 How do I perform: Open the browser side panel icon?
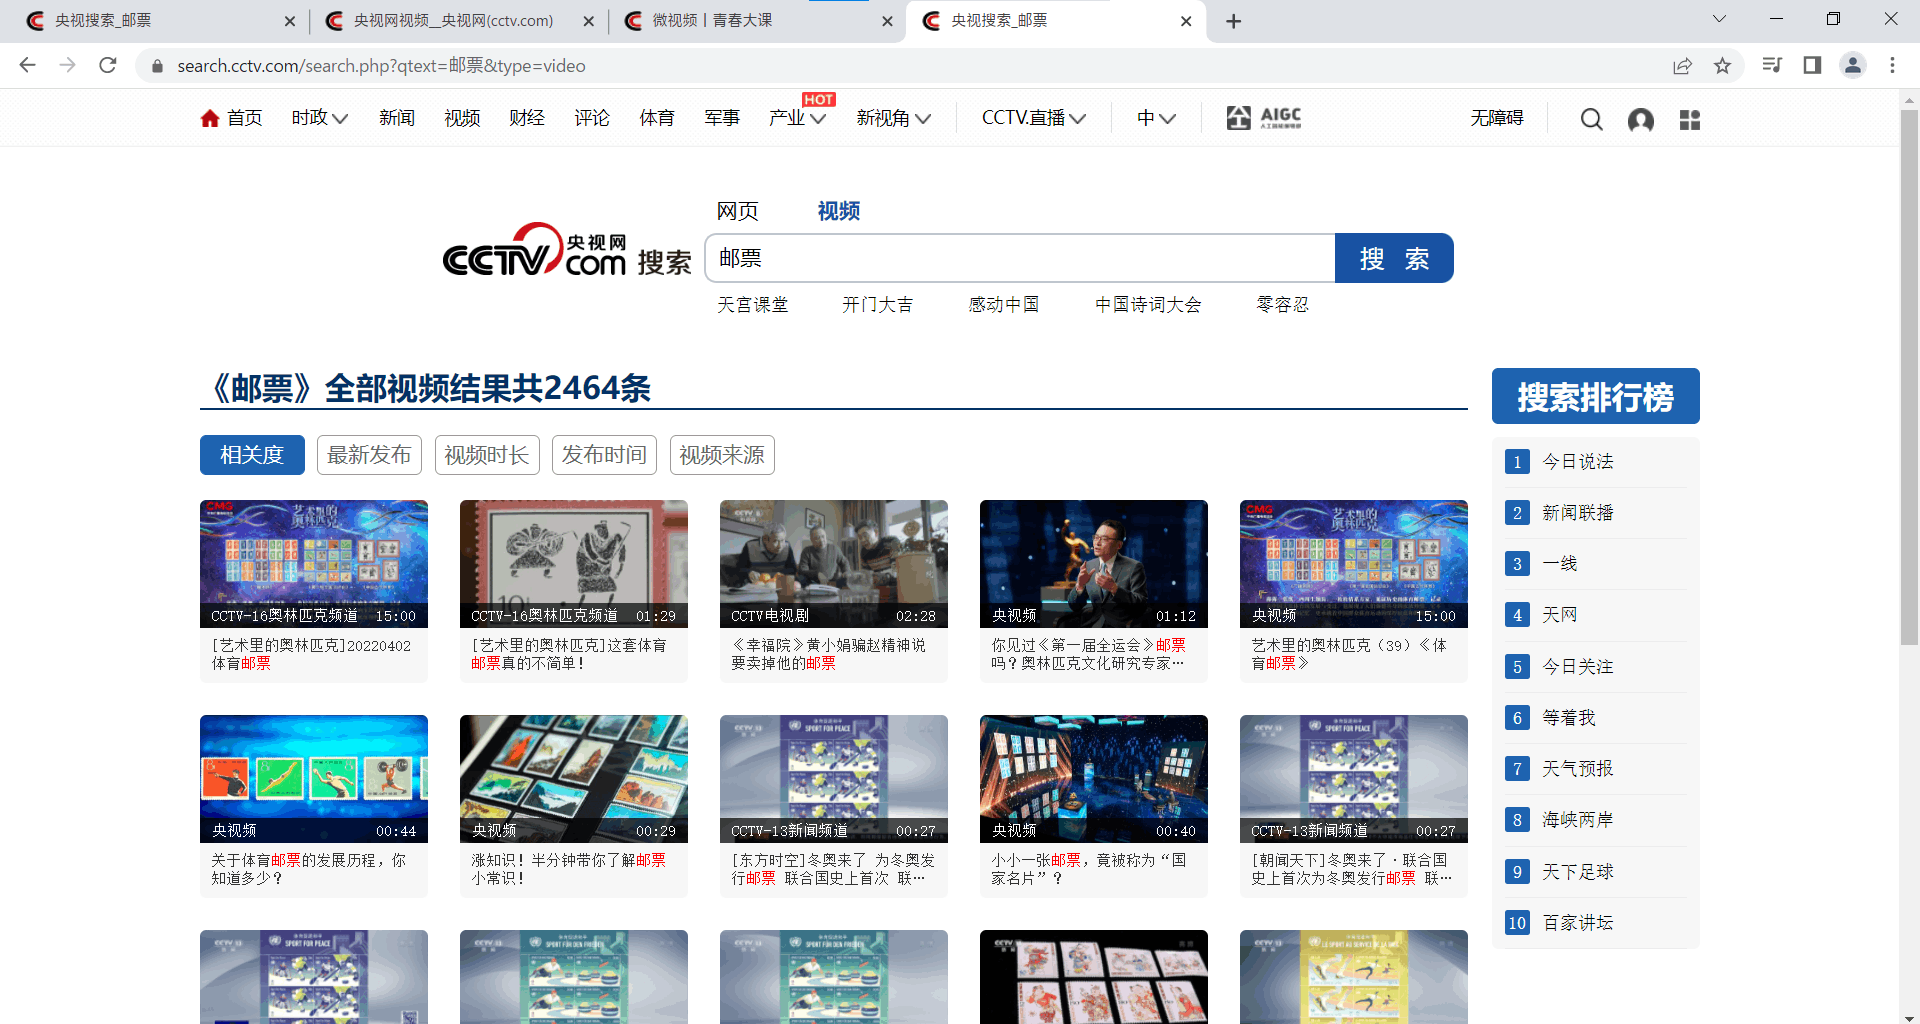click(x=1812, y=65)
